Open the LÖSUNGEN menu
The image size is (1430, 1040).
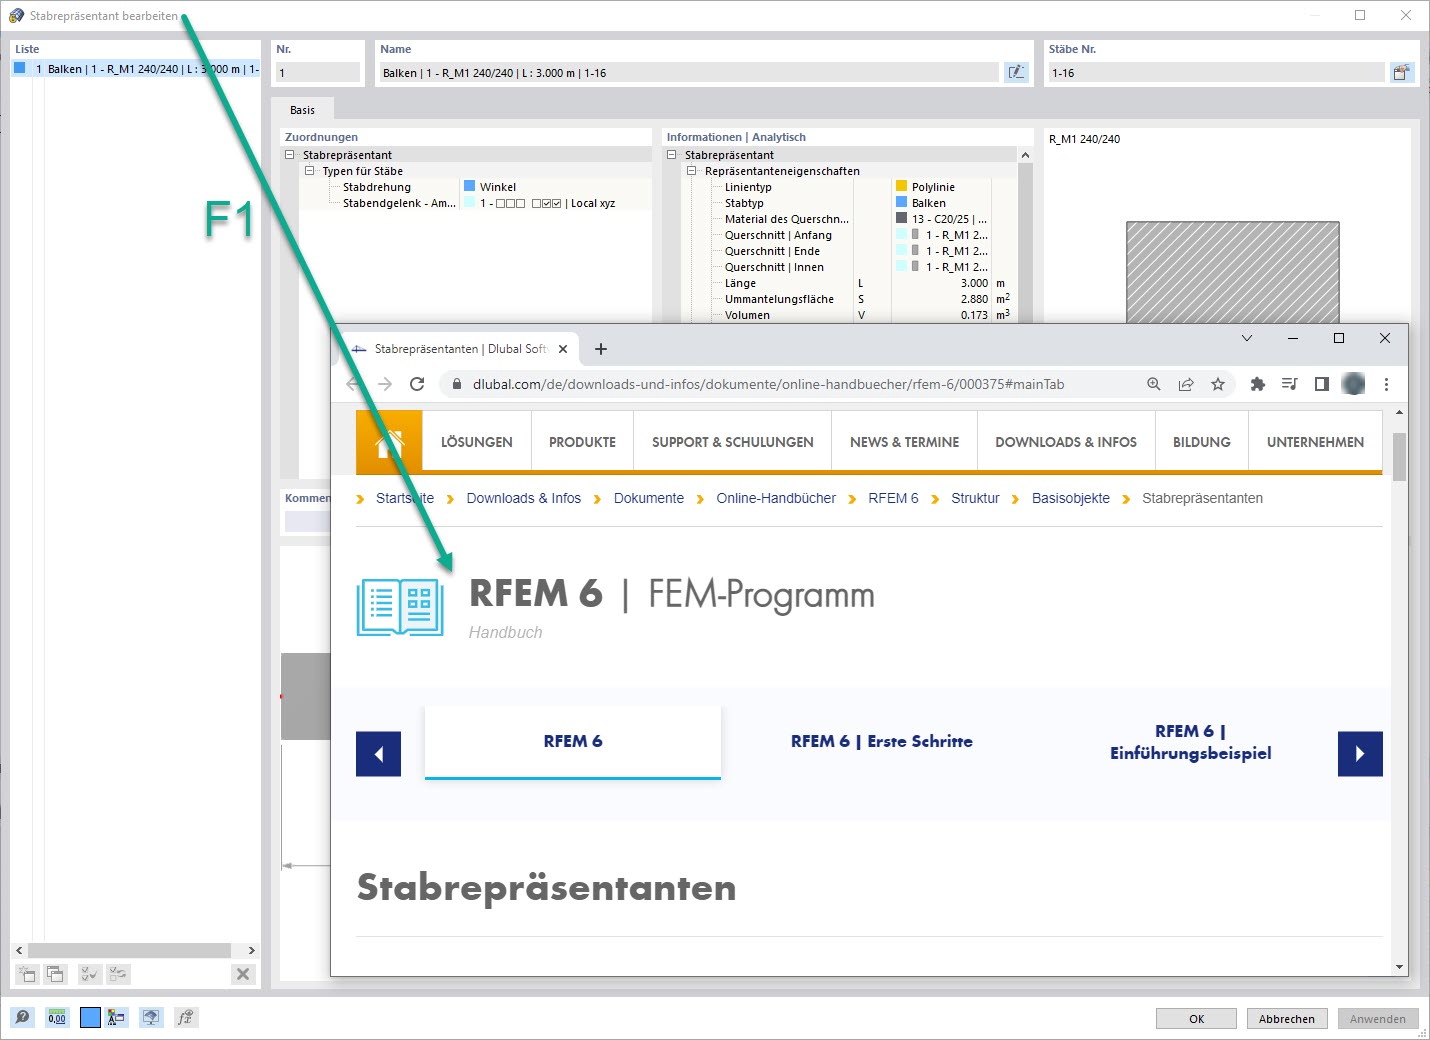[477, 442]
